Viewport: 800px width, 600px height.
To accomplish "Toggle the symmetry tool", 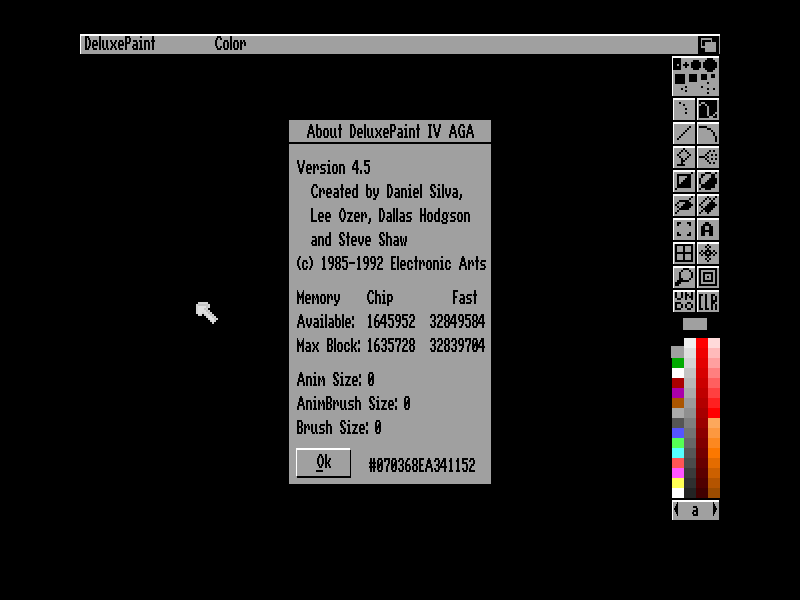I will point(708,253).
